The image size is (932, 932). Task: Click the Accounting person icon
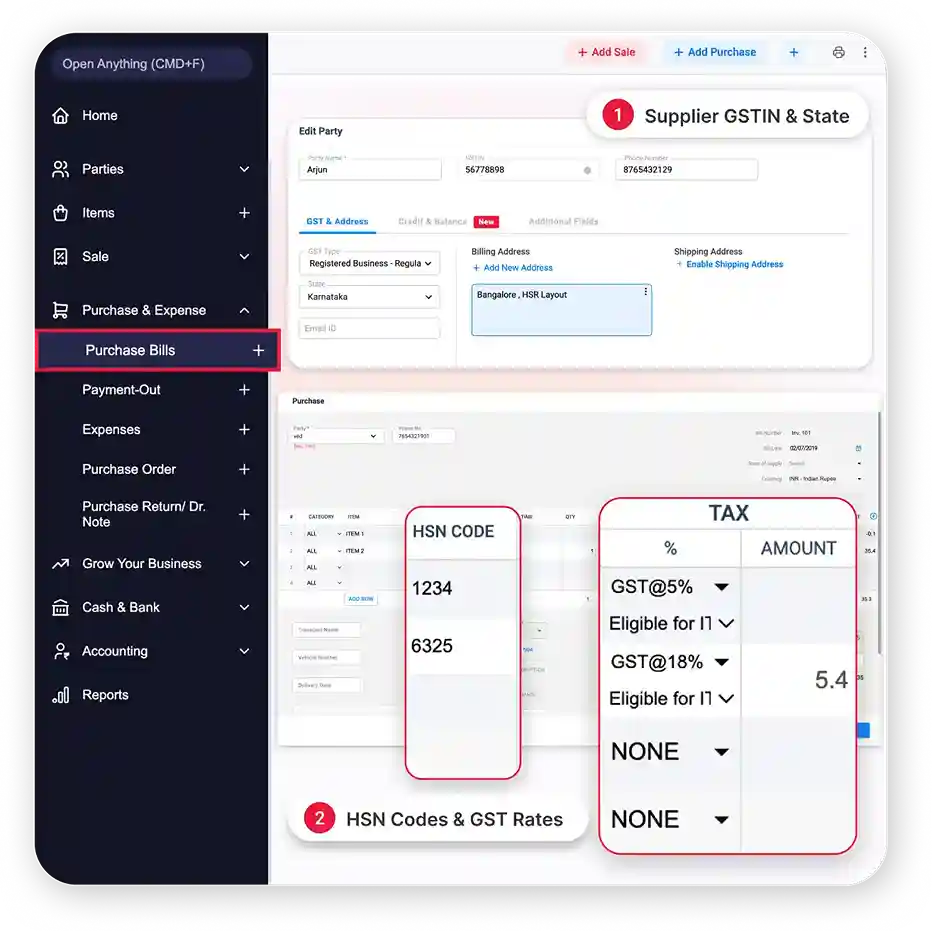[61, 651]
